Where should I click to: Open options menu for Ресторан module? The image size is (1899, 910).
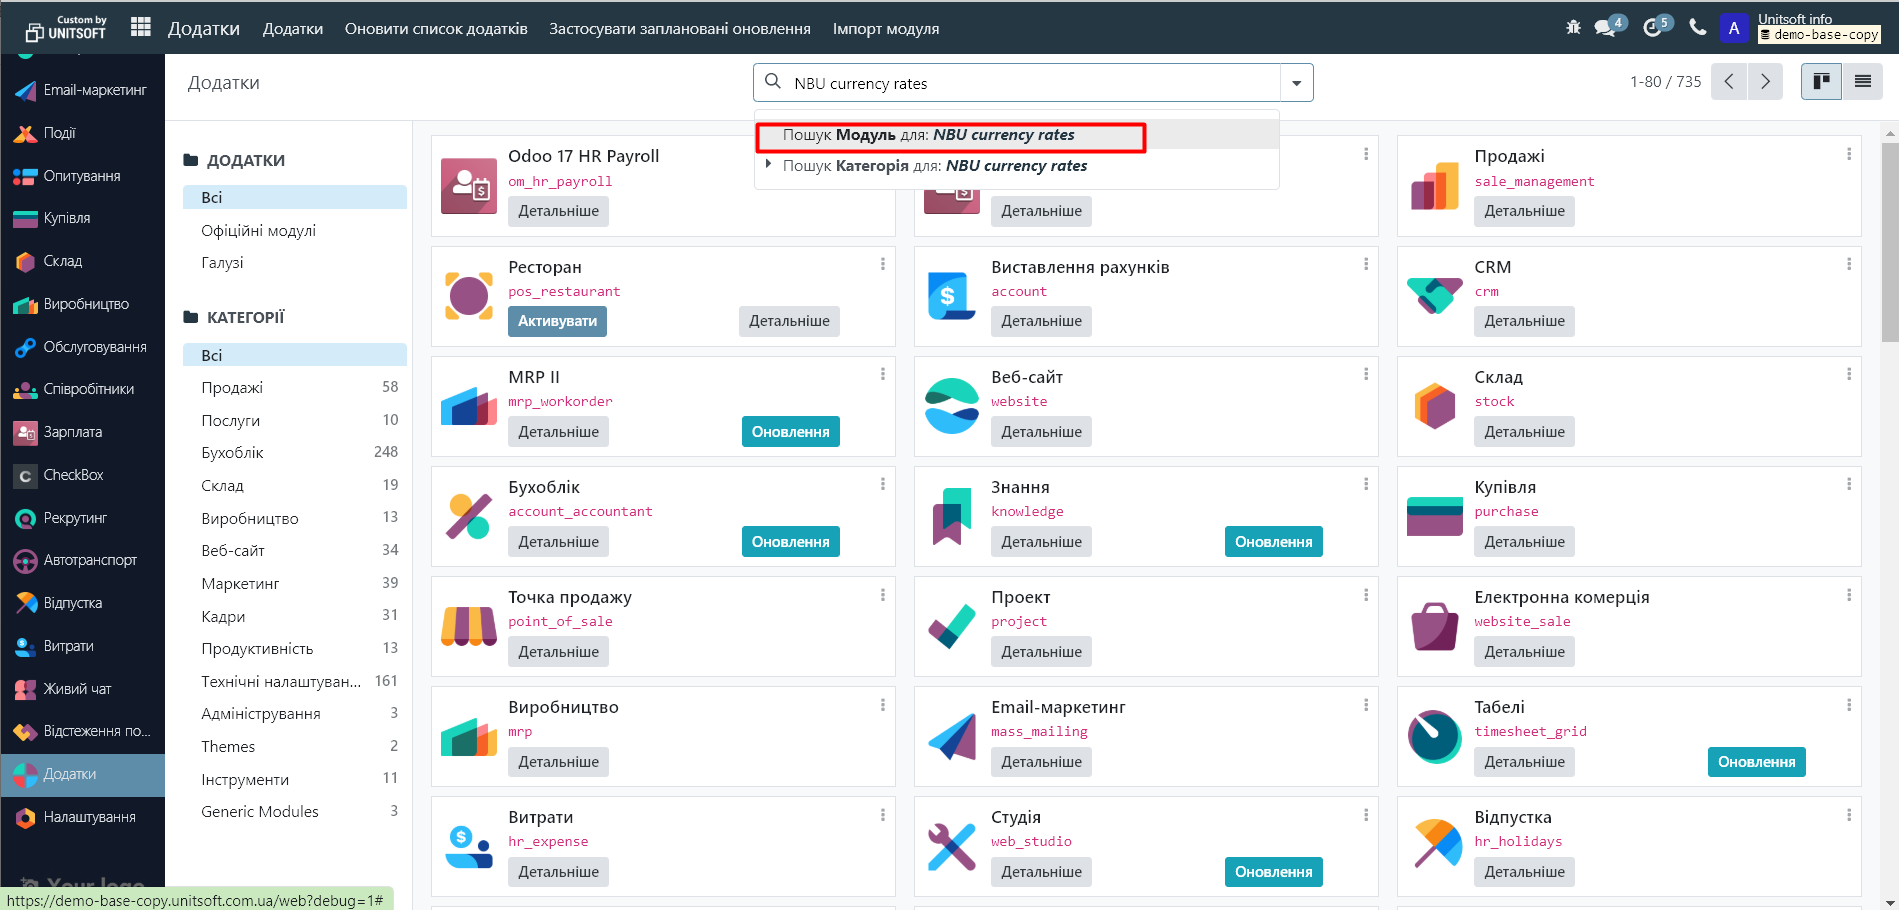click(882, 264)
